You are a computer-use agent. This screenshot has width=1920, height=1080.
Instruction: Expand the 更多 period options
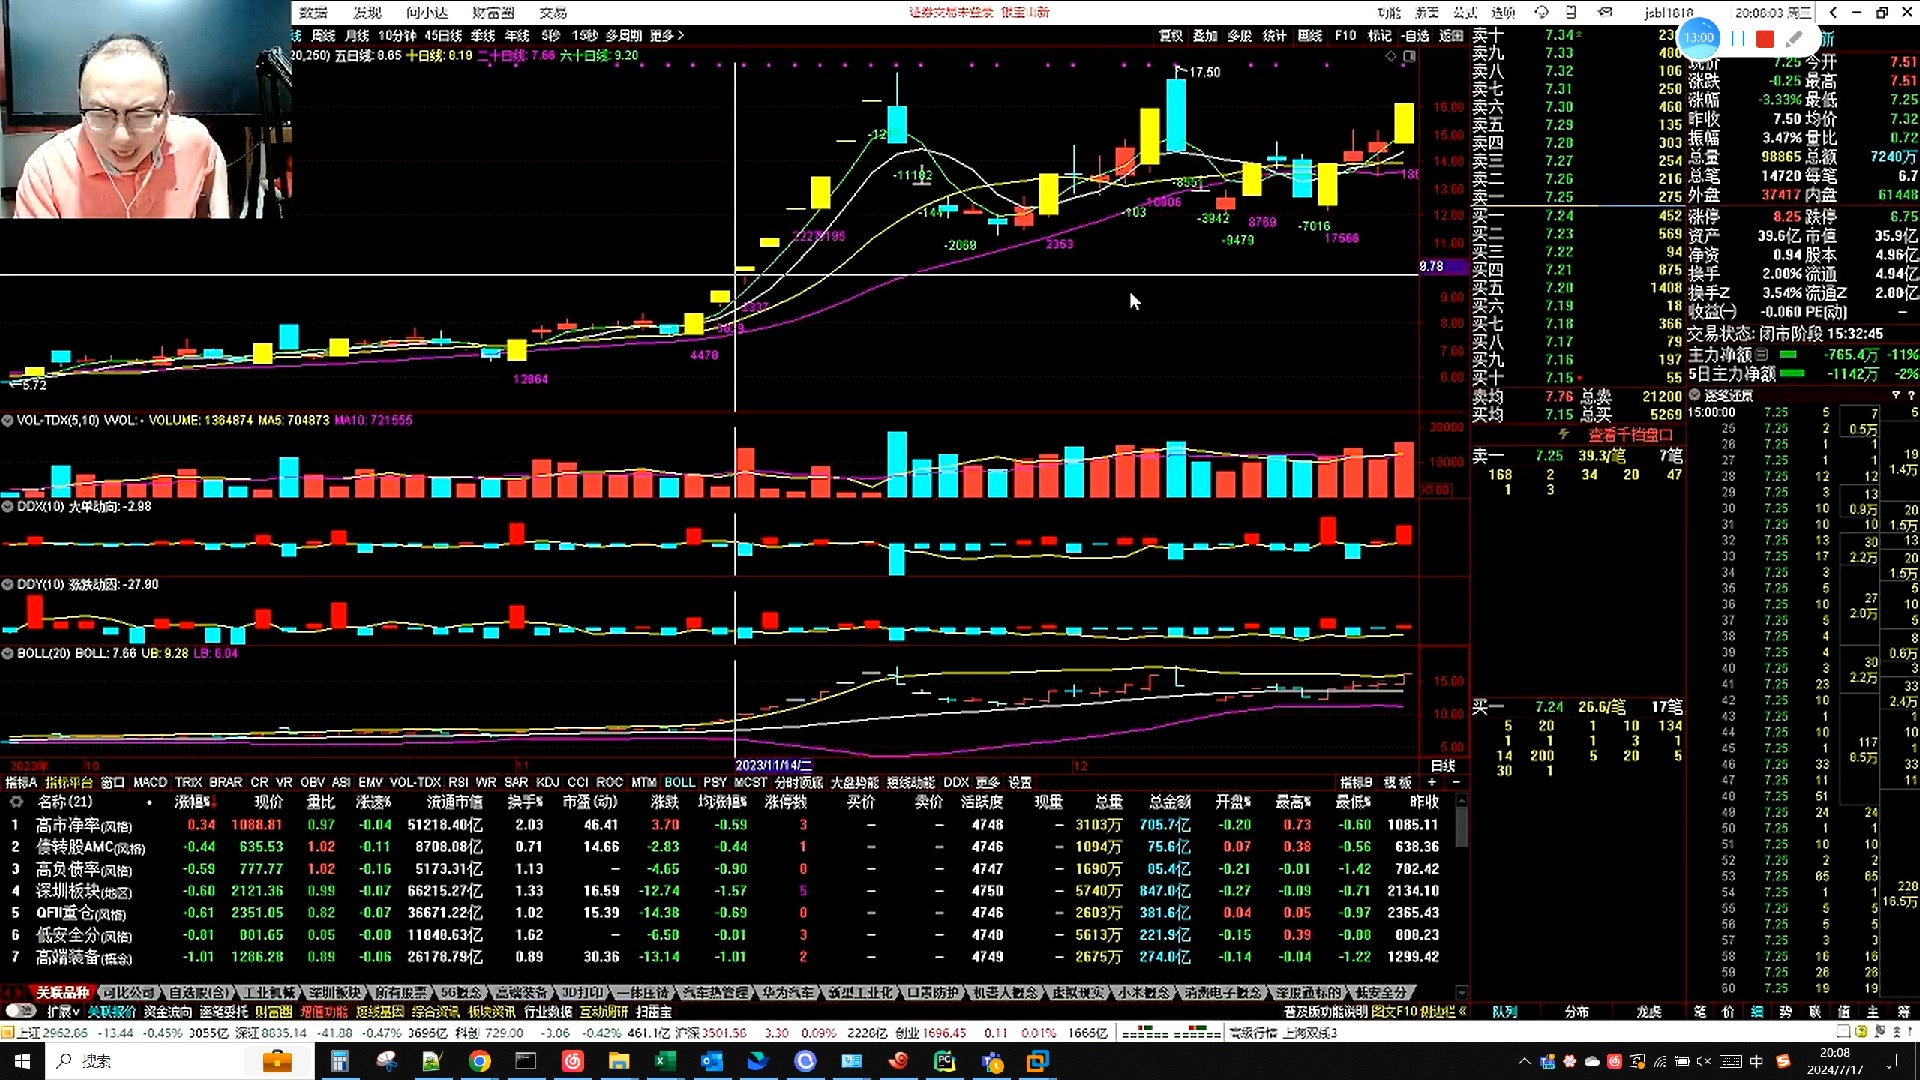pos(667,35)
